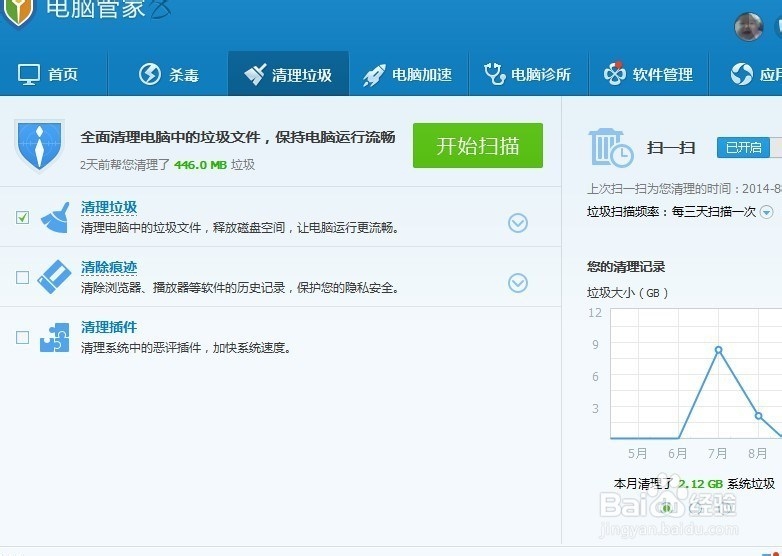
Task: Click the stethoscope icon for 电脑诊所
Action: pos(494,74)
